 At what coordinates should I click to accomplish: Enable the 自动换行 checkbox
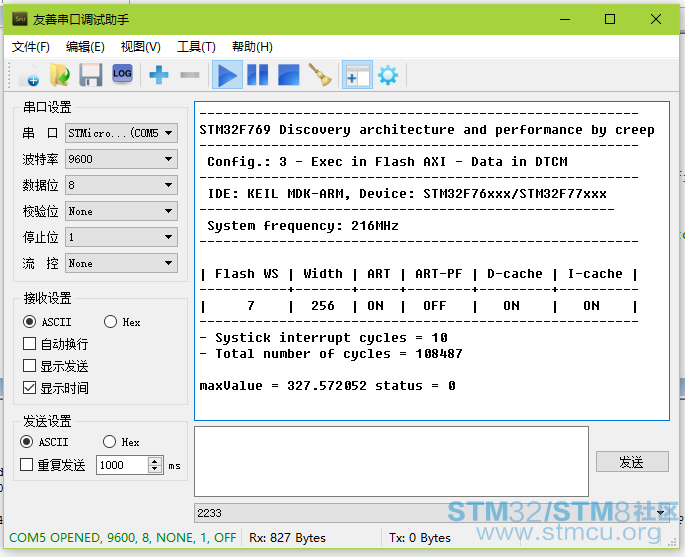55,344
